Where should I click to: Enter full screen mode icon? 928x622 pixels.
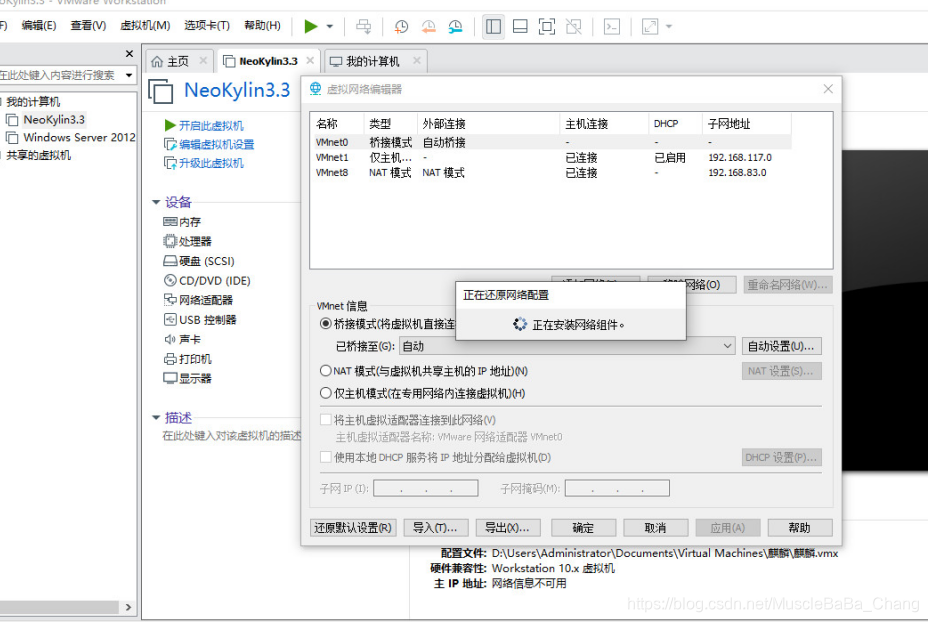click(x=547, y=27)
